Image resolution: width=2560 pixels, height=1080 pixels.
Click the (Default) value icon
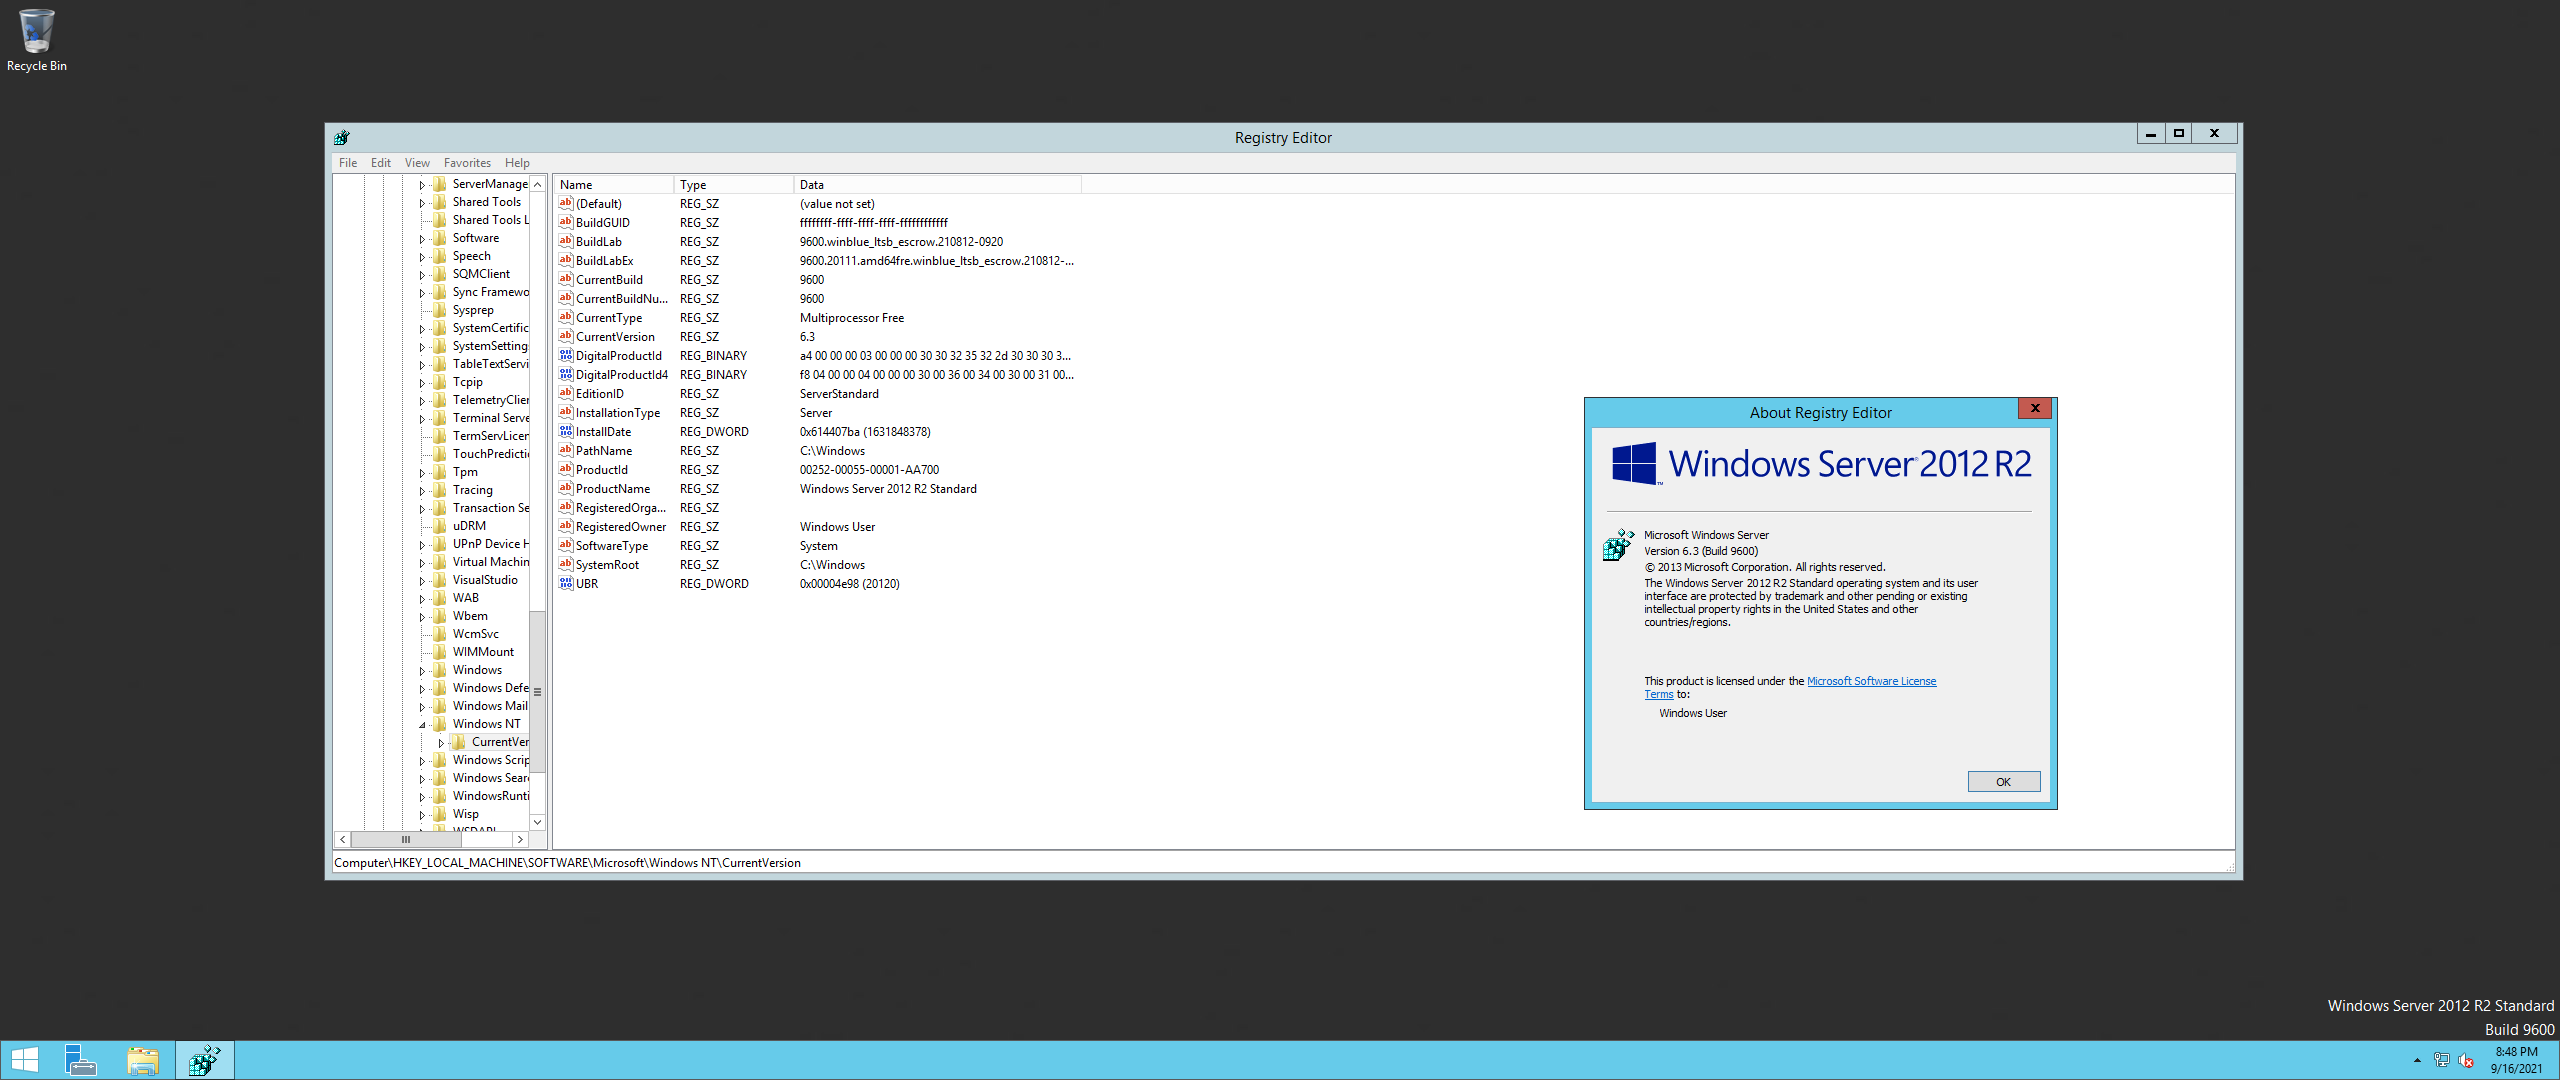click(x=566, y=203)
